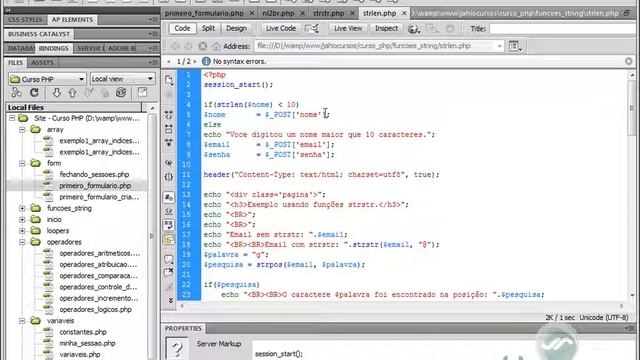640x360 pixels.
Task: Remove Comment icon in coding toolbar
Action: [x=169, y=273]
